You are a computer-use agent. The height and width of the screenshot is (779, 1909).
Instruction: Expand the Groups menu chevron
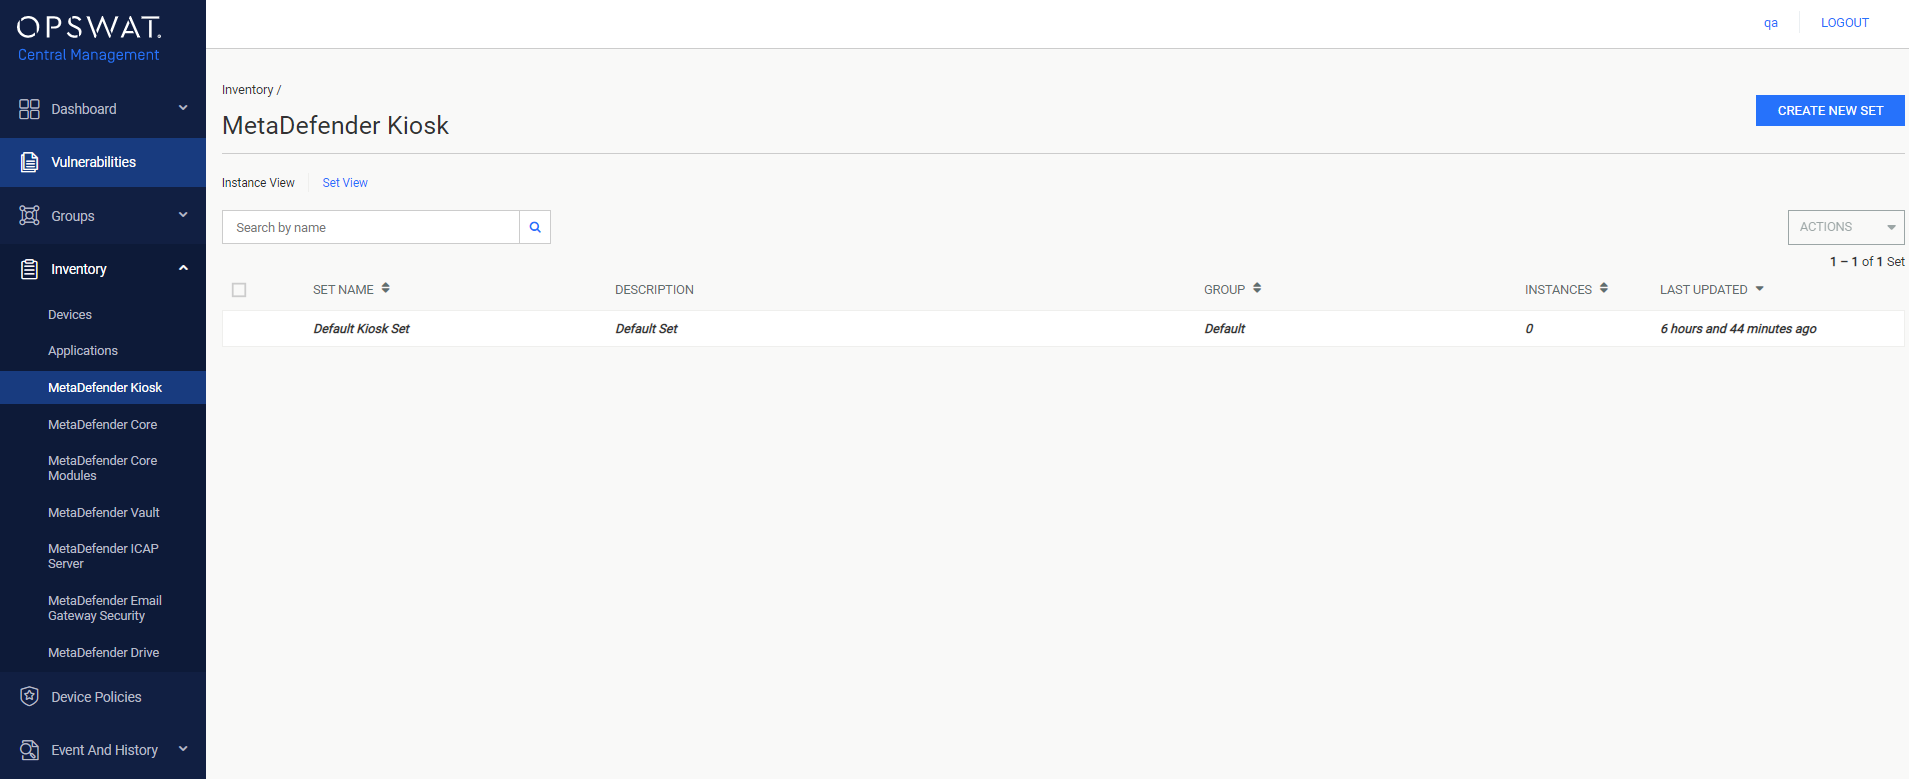click(x=183, y=215)
